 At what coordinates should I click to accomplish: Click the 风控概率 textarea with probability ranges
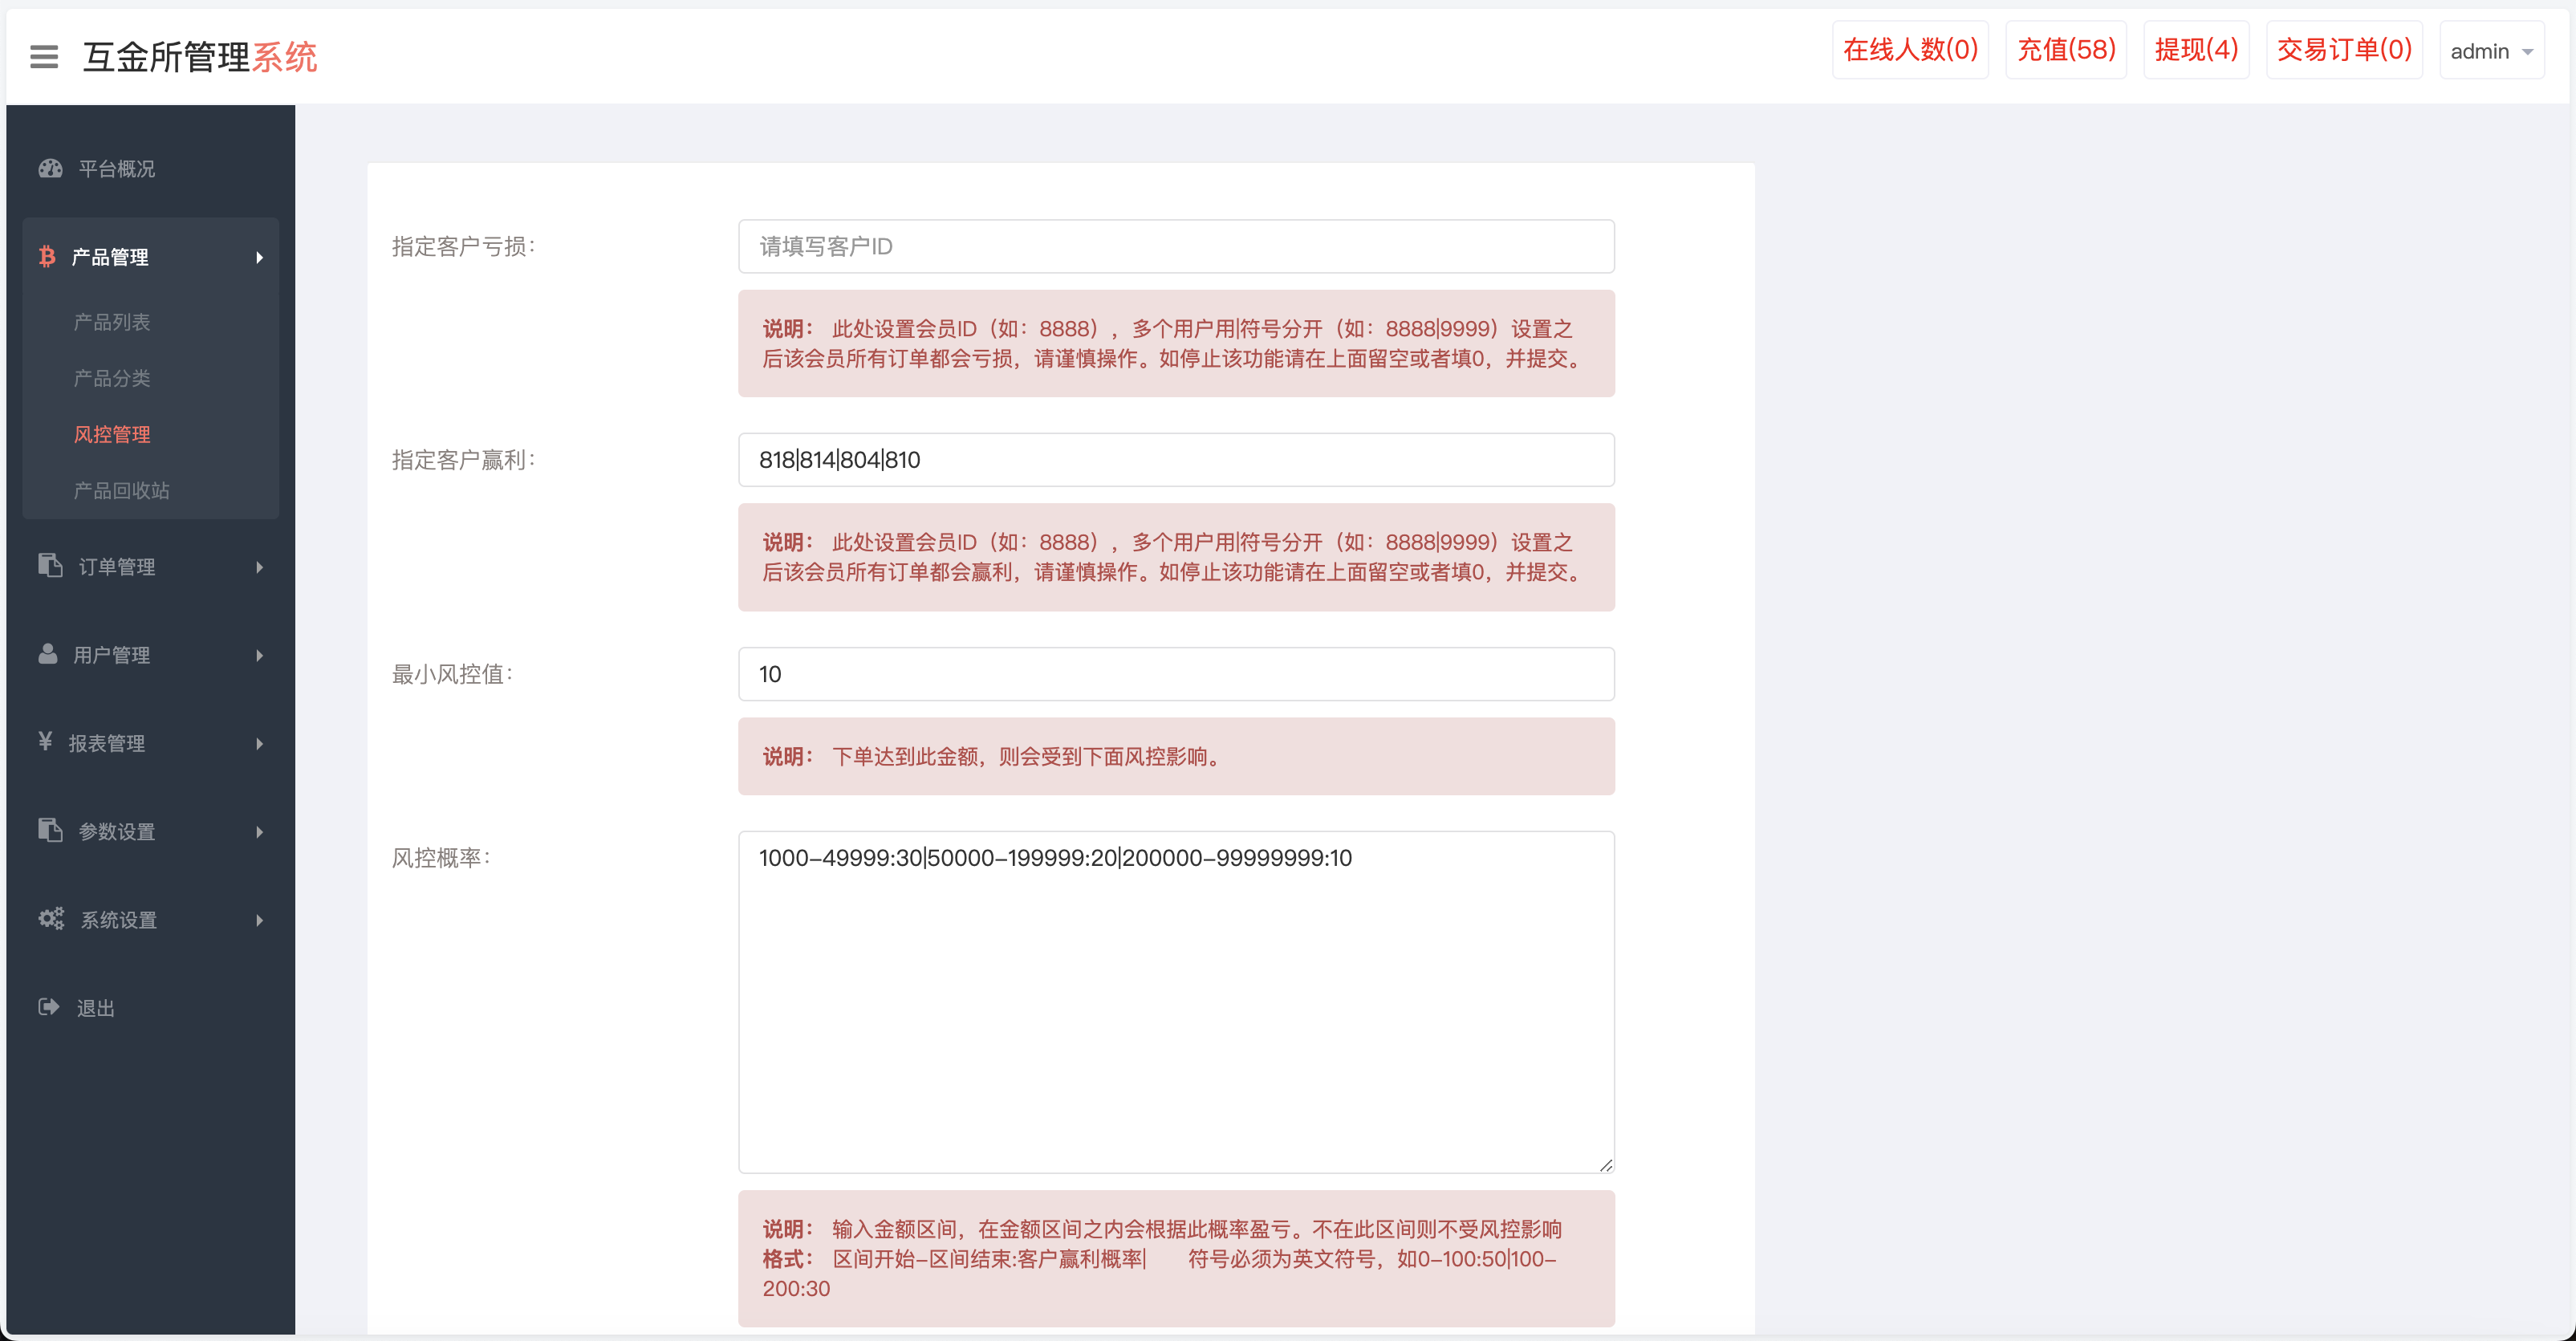click(1176, 1000)
